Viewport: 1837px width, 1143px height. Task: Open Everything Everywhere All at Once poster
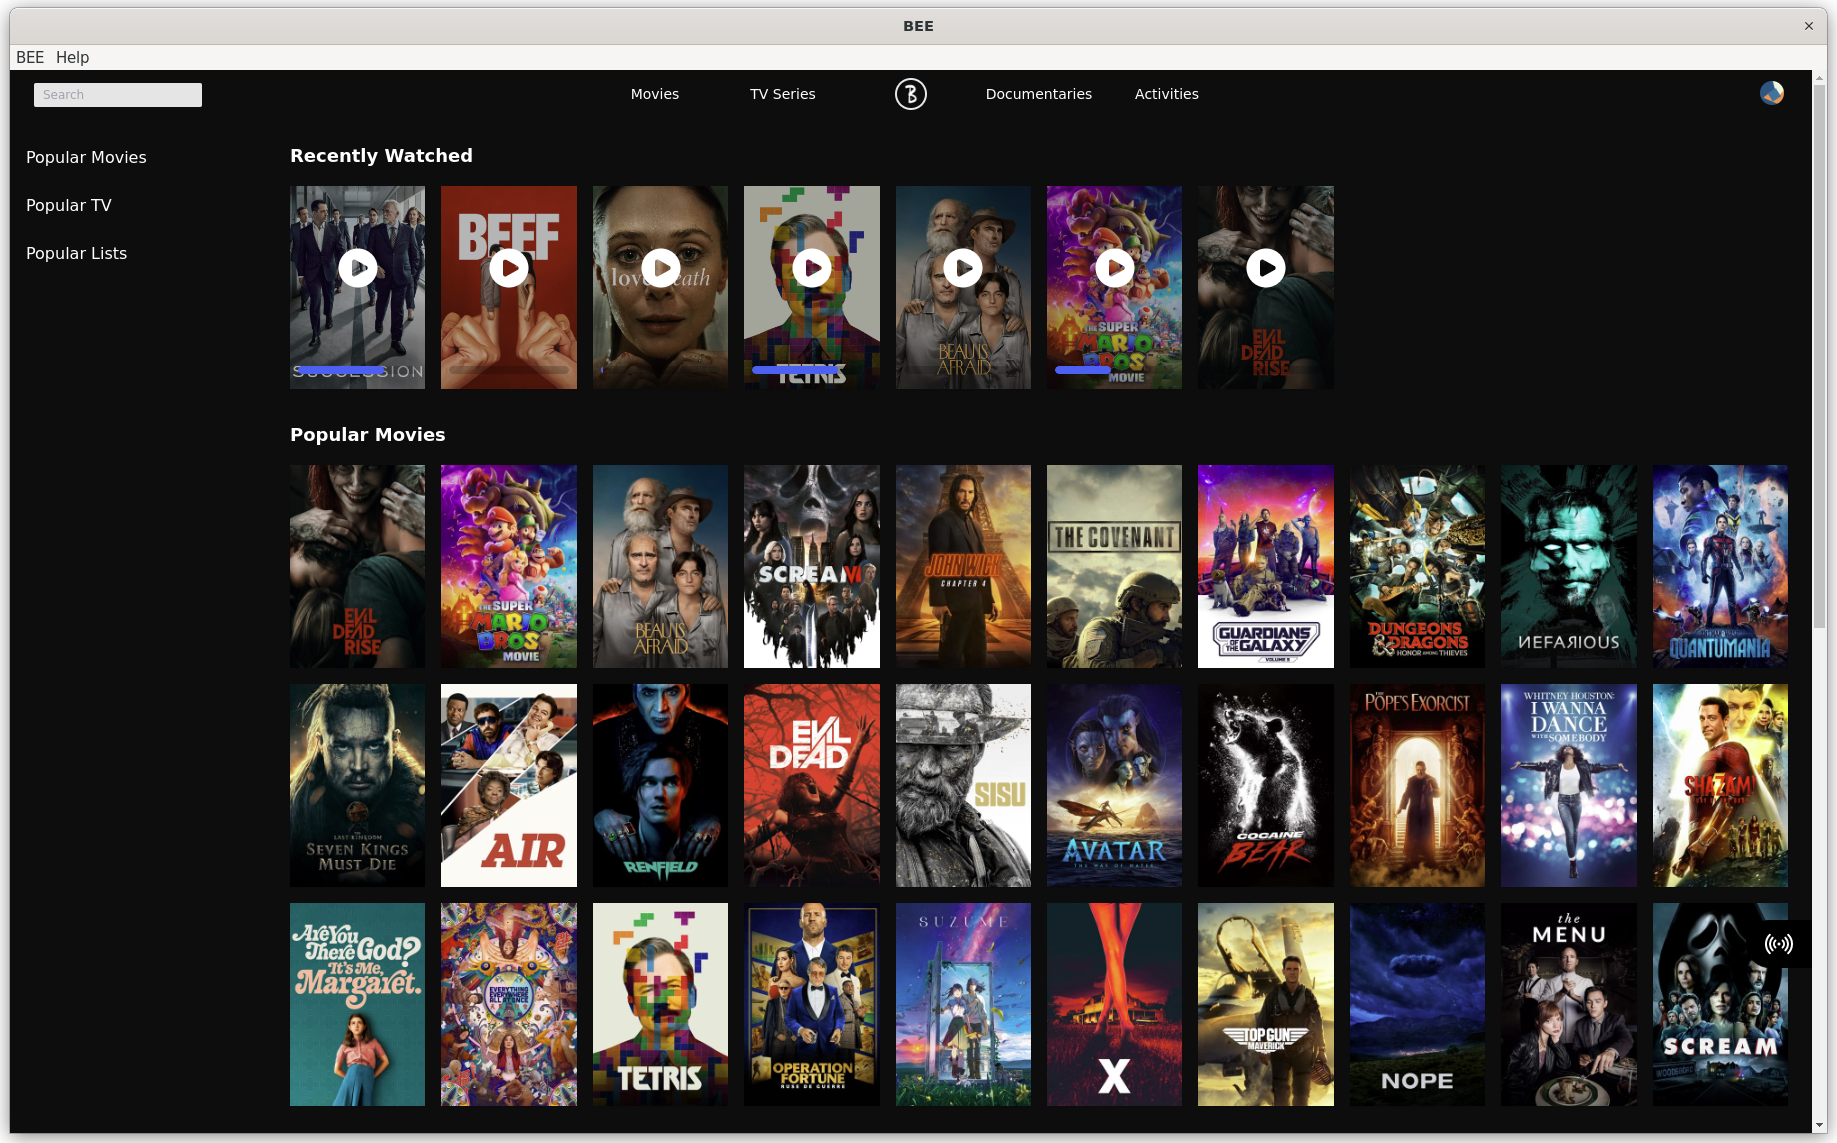point(509,1004)
